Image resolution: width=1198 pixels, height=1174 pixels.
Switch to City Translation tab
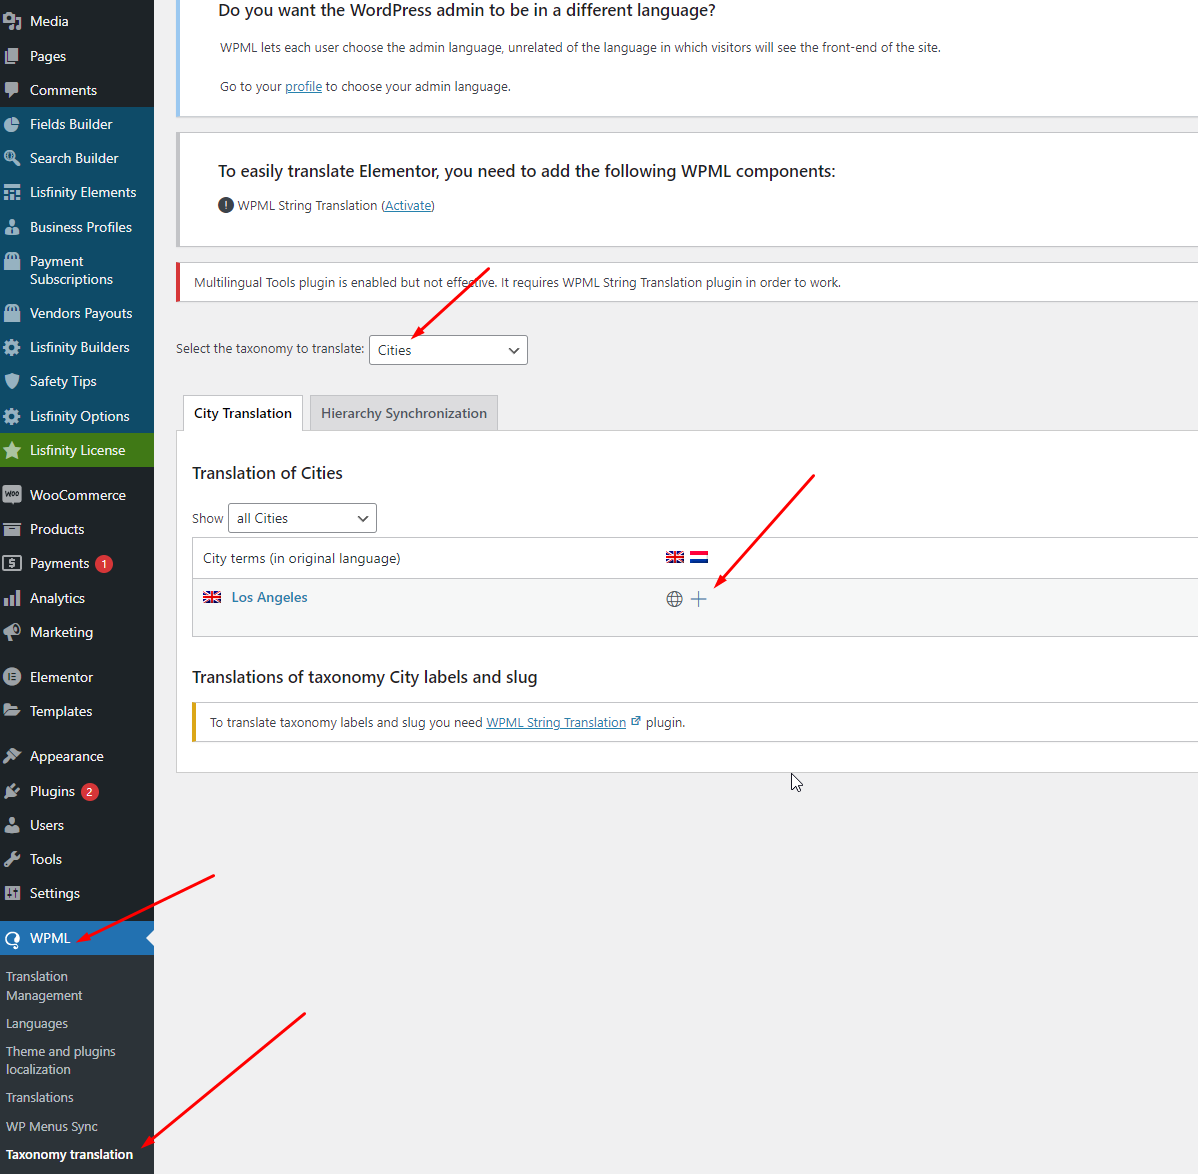click(x=243, y=413)
